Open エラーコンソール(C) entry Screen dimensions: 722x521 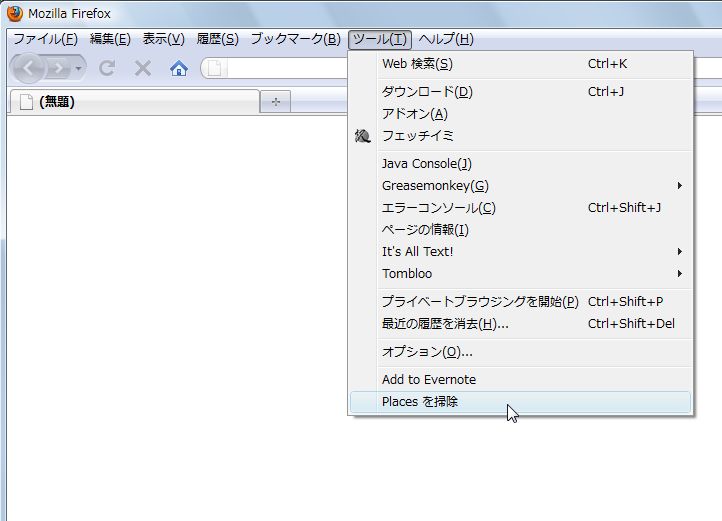[520, 208]
